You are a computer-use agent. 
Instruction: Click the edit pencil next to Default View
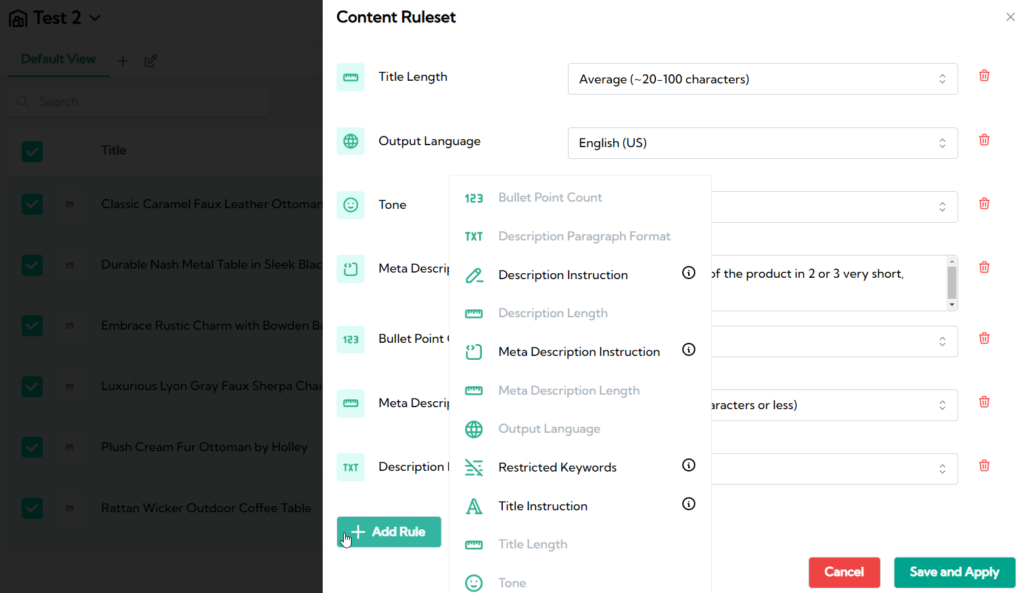click(x=151, y=61)
